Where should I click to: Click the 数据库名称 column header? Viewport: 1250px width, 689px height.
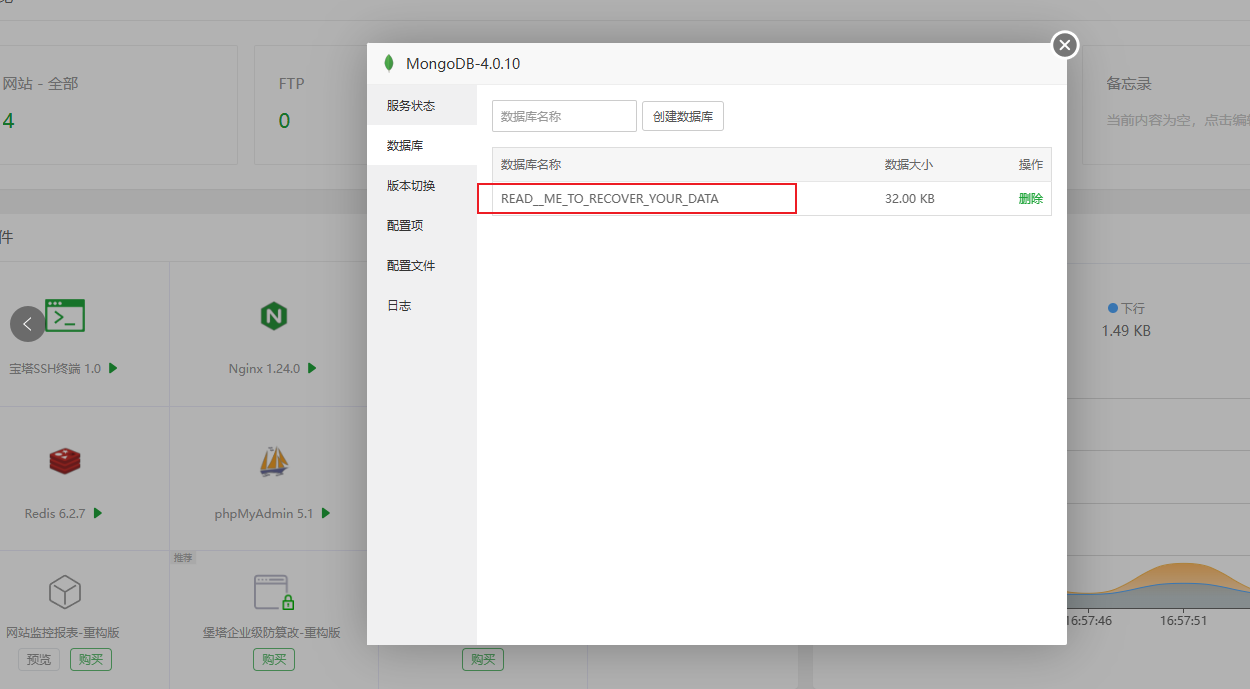click(x=531, y=164)
